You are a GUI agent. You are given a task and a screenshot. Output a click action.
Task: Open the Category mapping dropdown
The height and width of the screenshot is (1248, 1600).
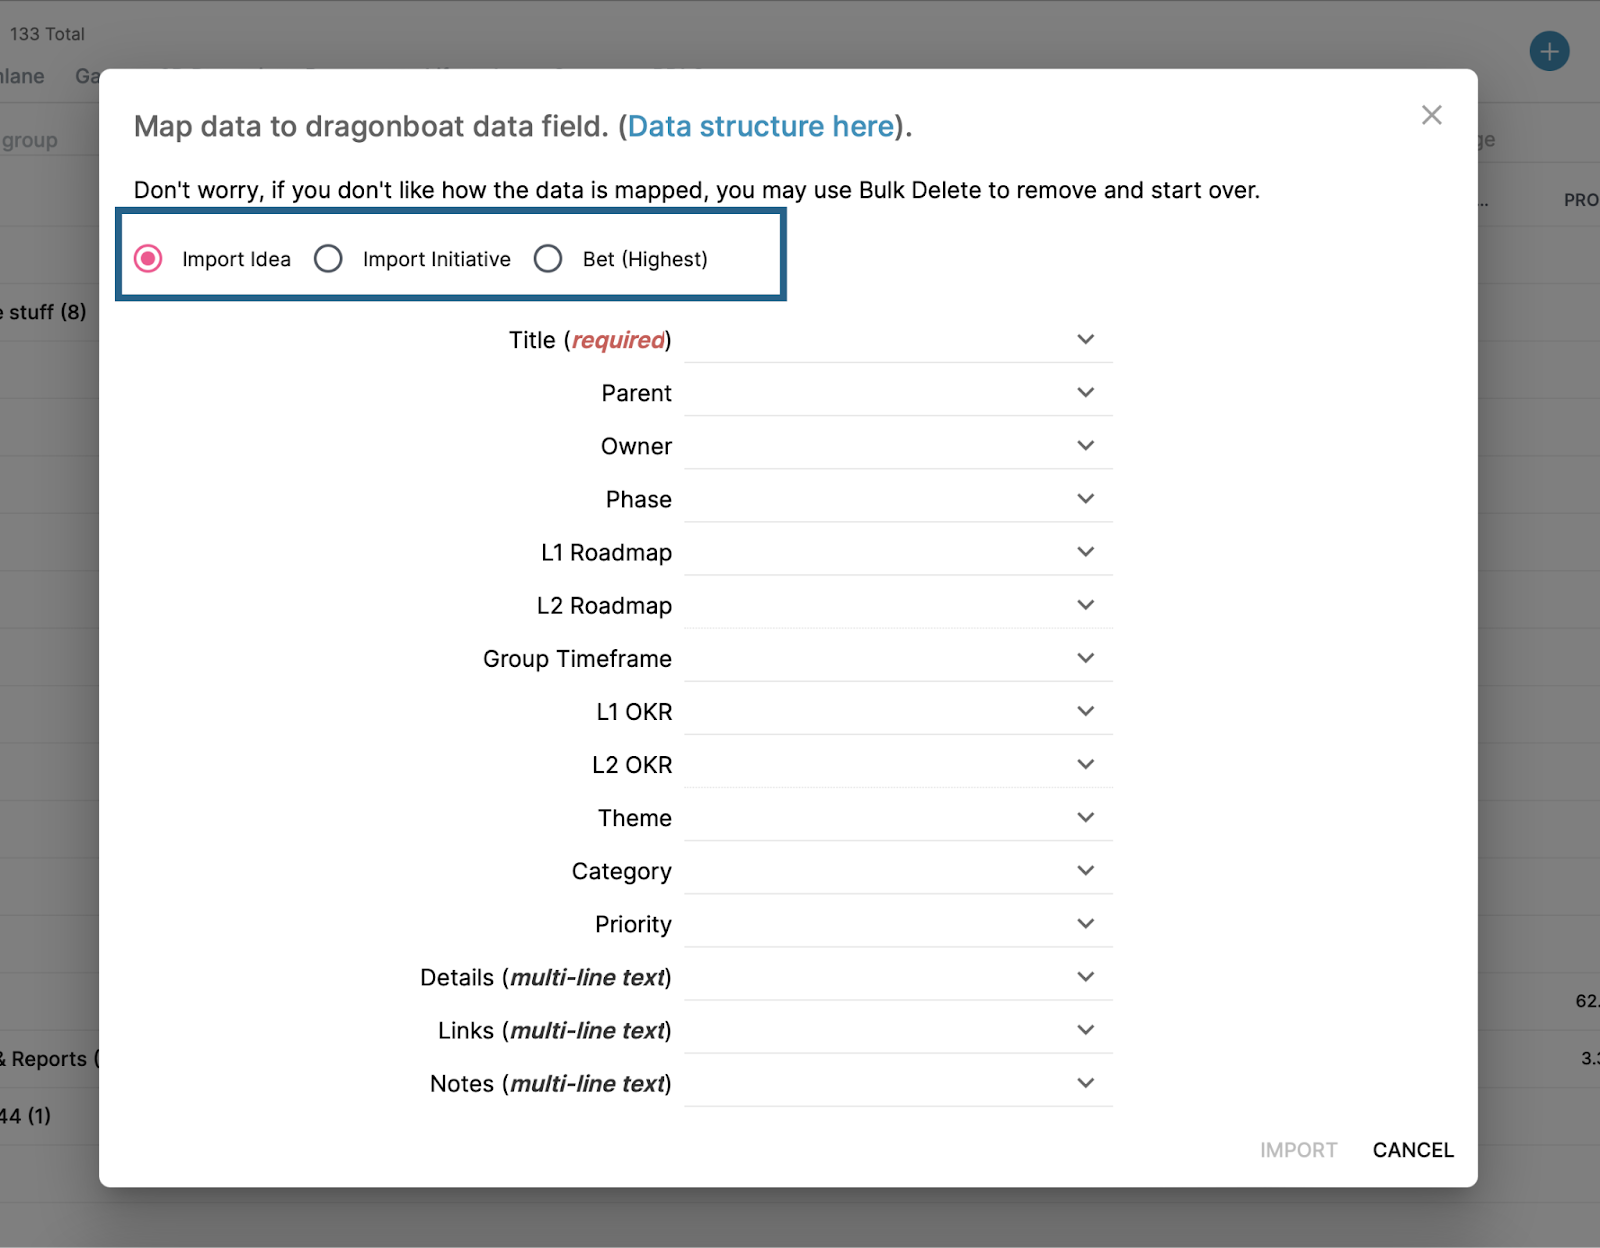pos(898,870)
